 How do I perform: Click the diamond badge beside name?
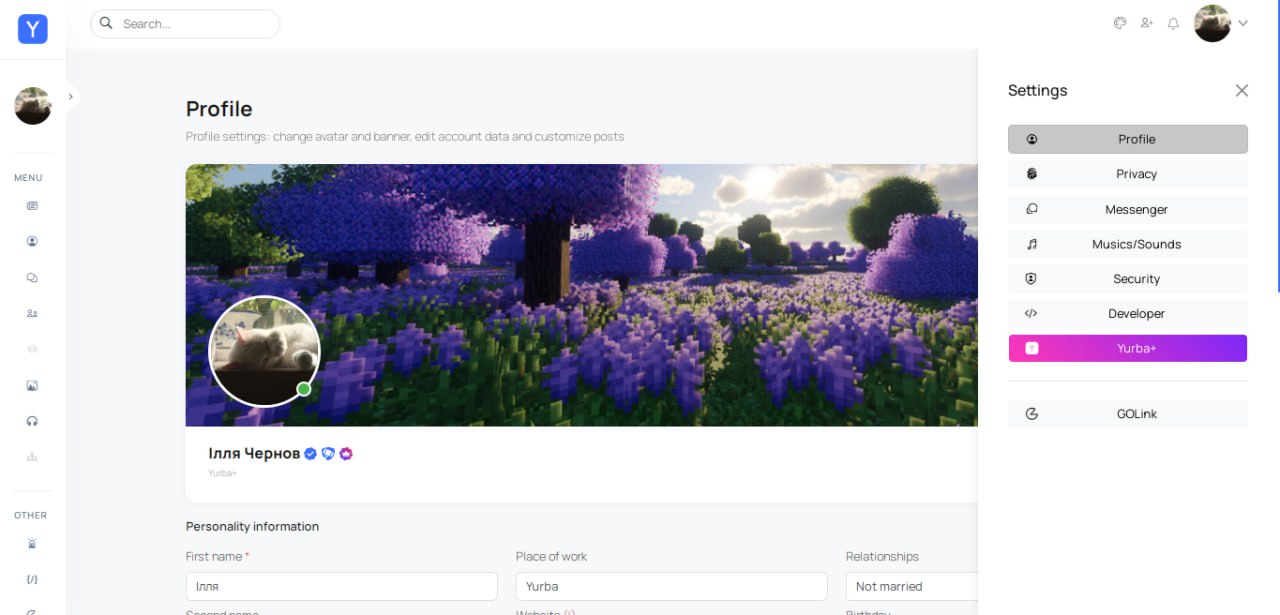pos(328,454)
